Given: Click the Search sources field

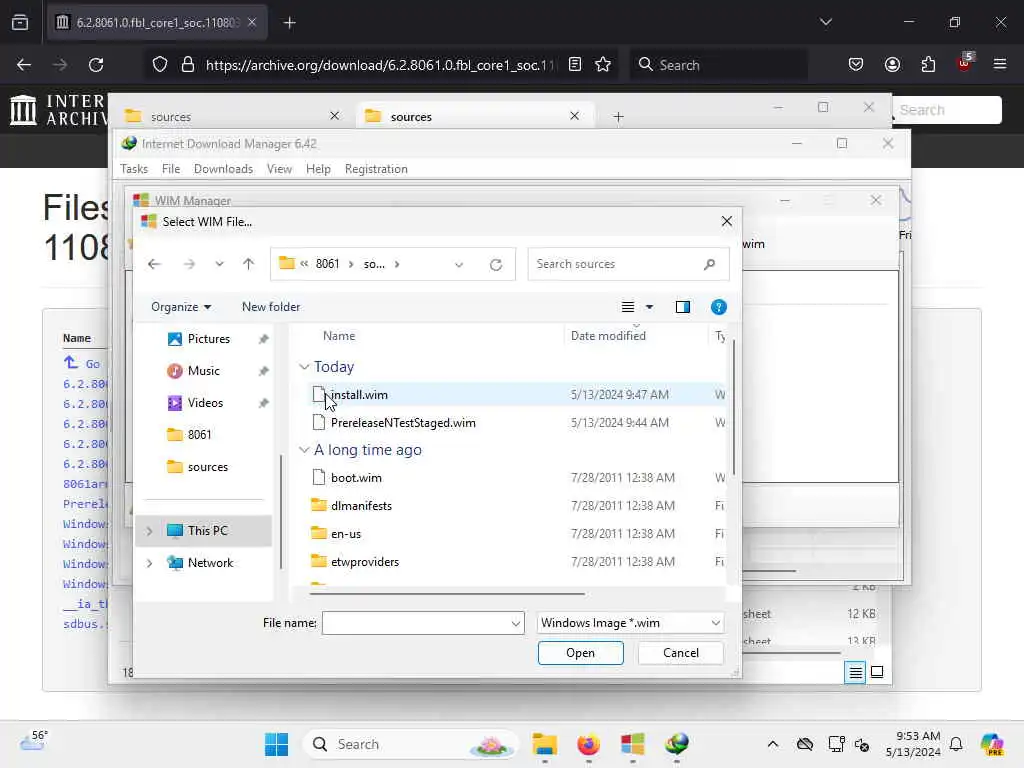Looking at the screenshot, I should [x=628, y=264].
